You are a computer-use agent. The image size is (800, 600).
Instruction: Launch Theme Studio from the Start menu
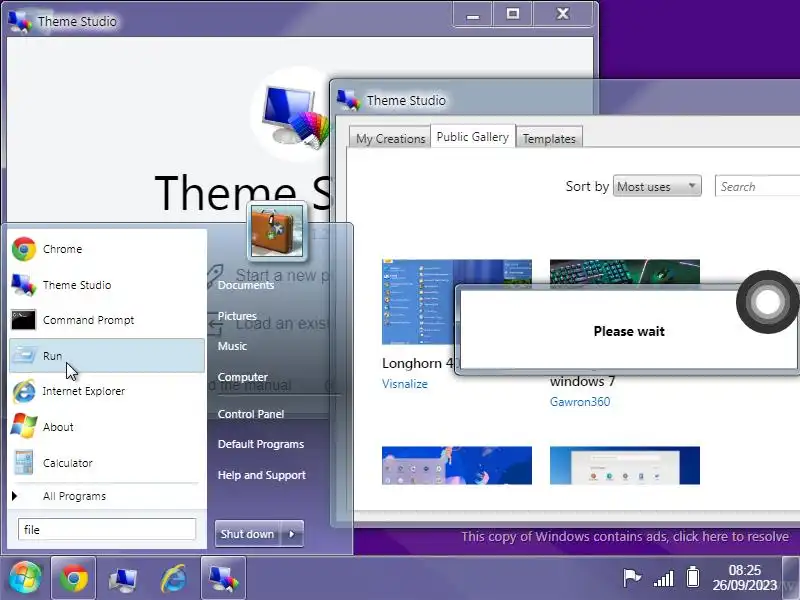pyautogui.click(x=107, y=285)
